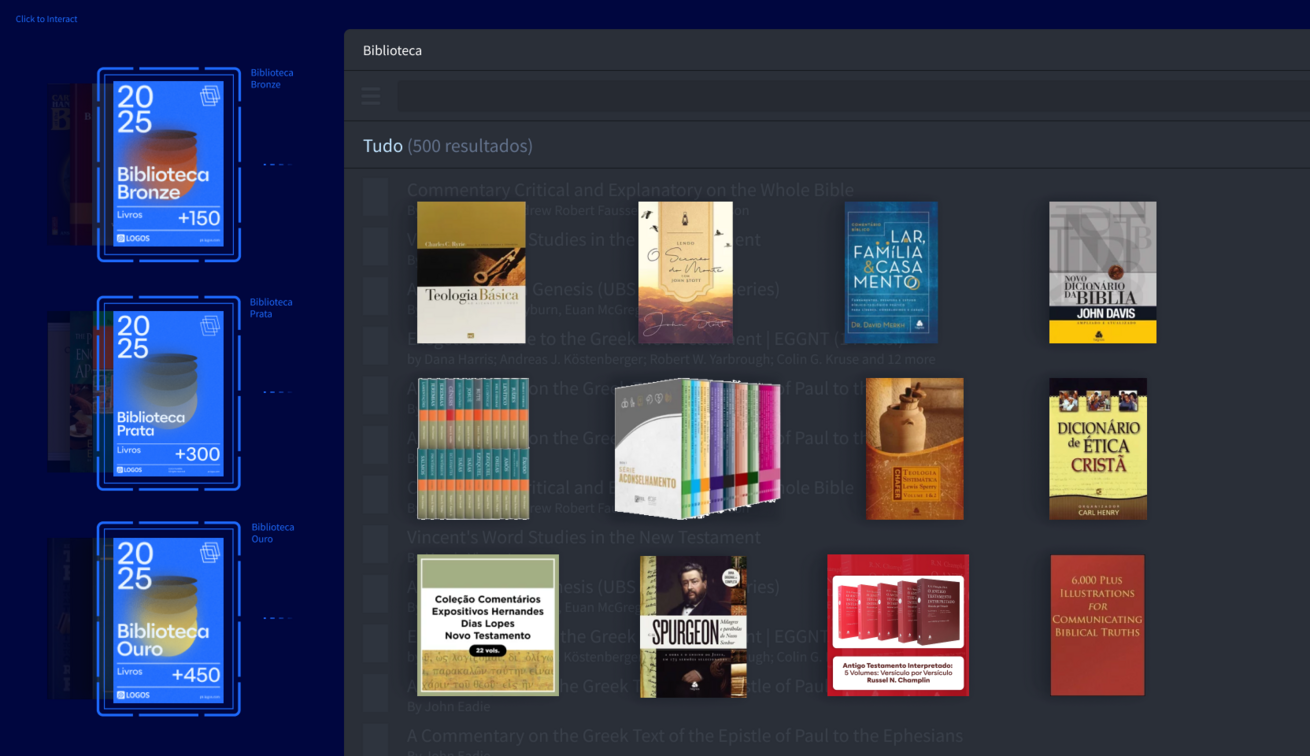This screenshot has width=1310, height=756.
Task: Open the Teologia Básica book cover
Action: click(471, 272)
